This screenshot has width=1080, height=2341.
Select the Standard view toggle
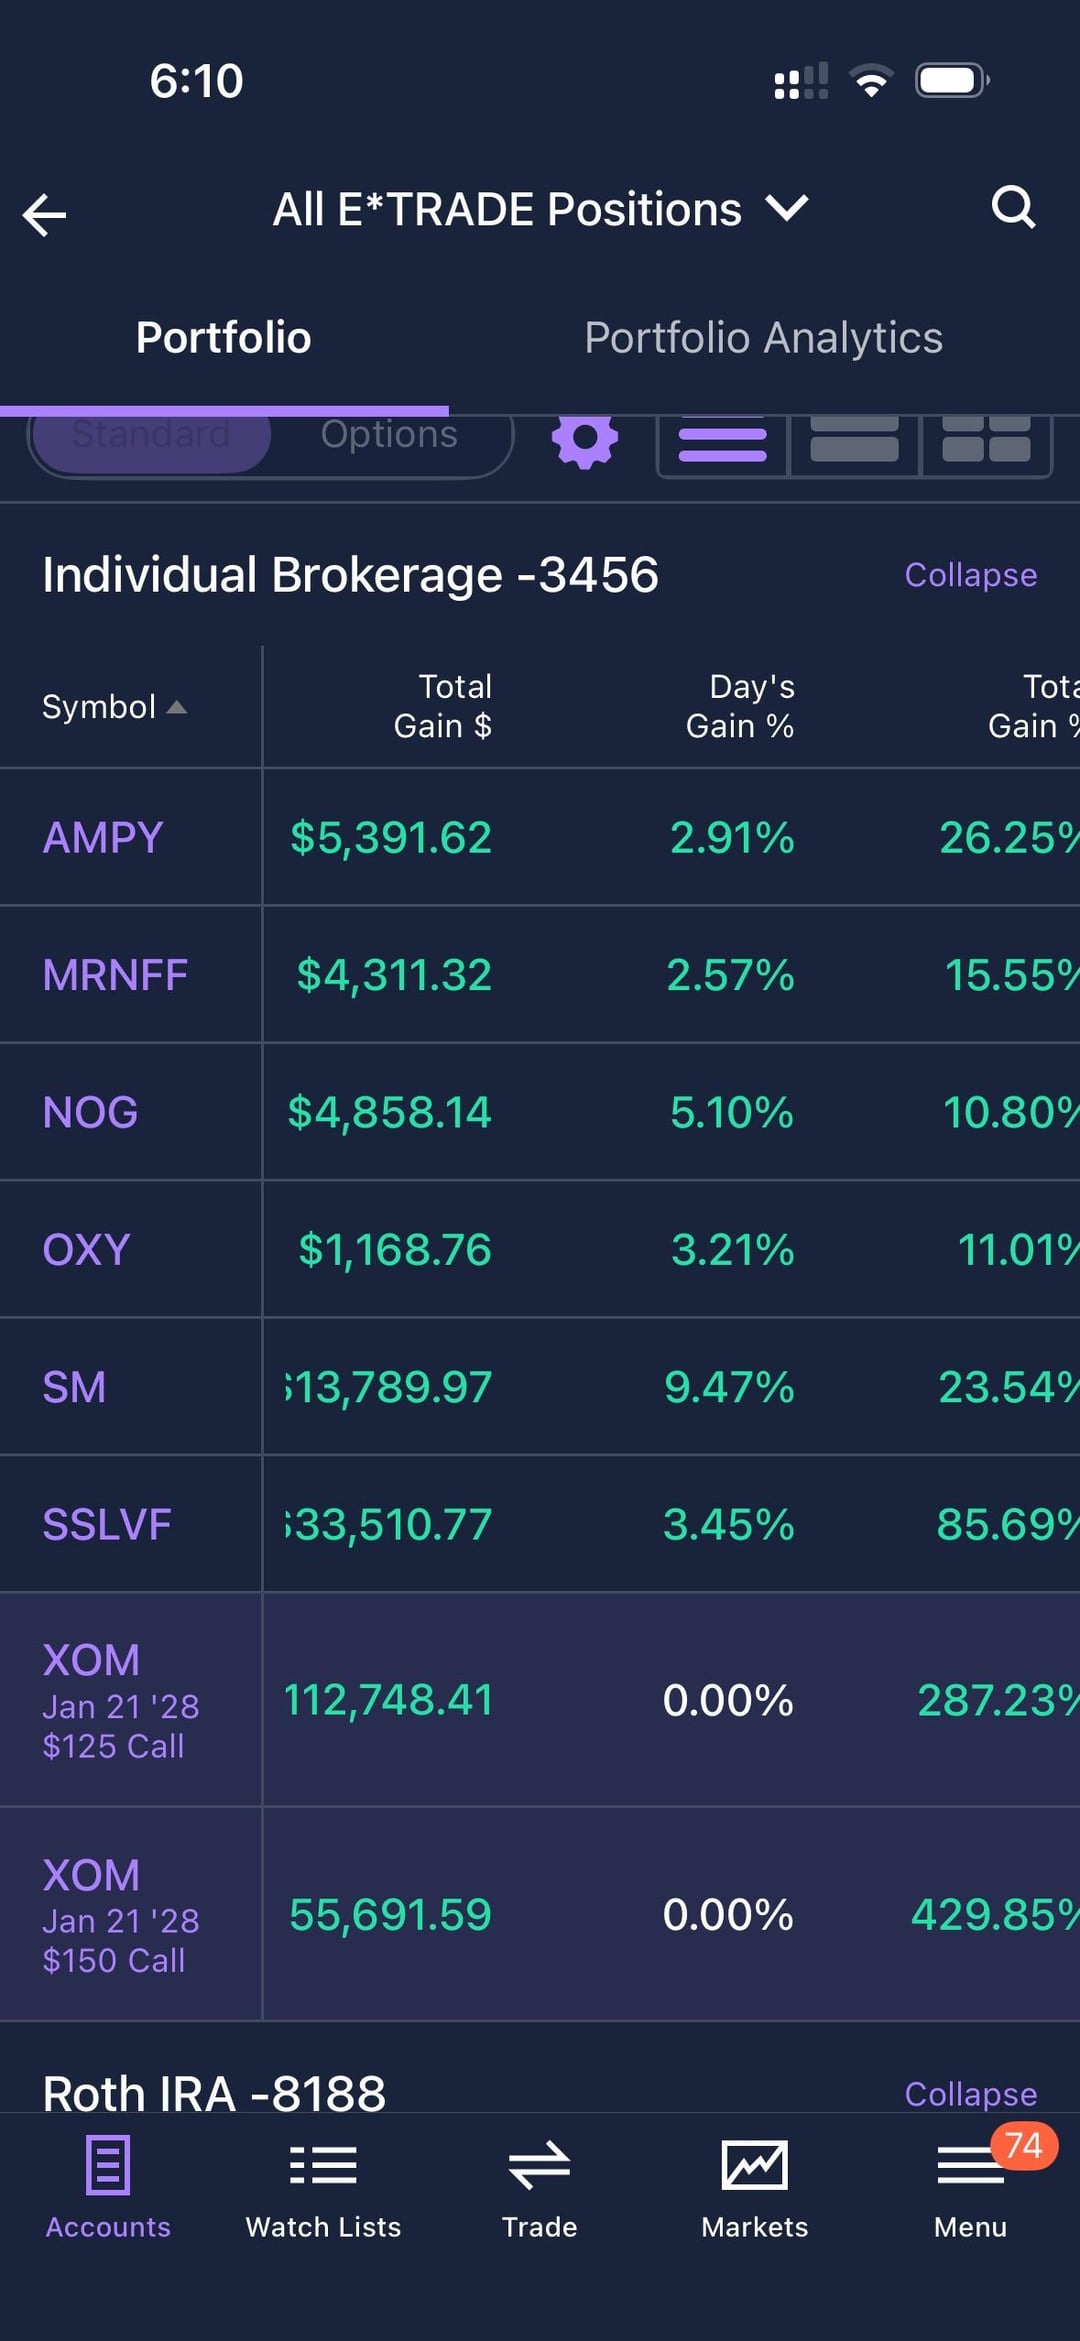tap(151, 438)
